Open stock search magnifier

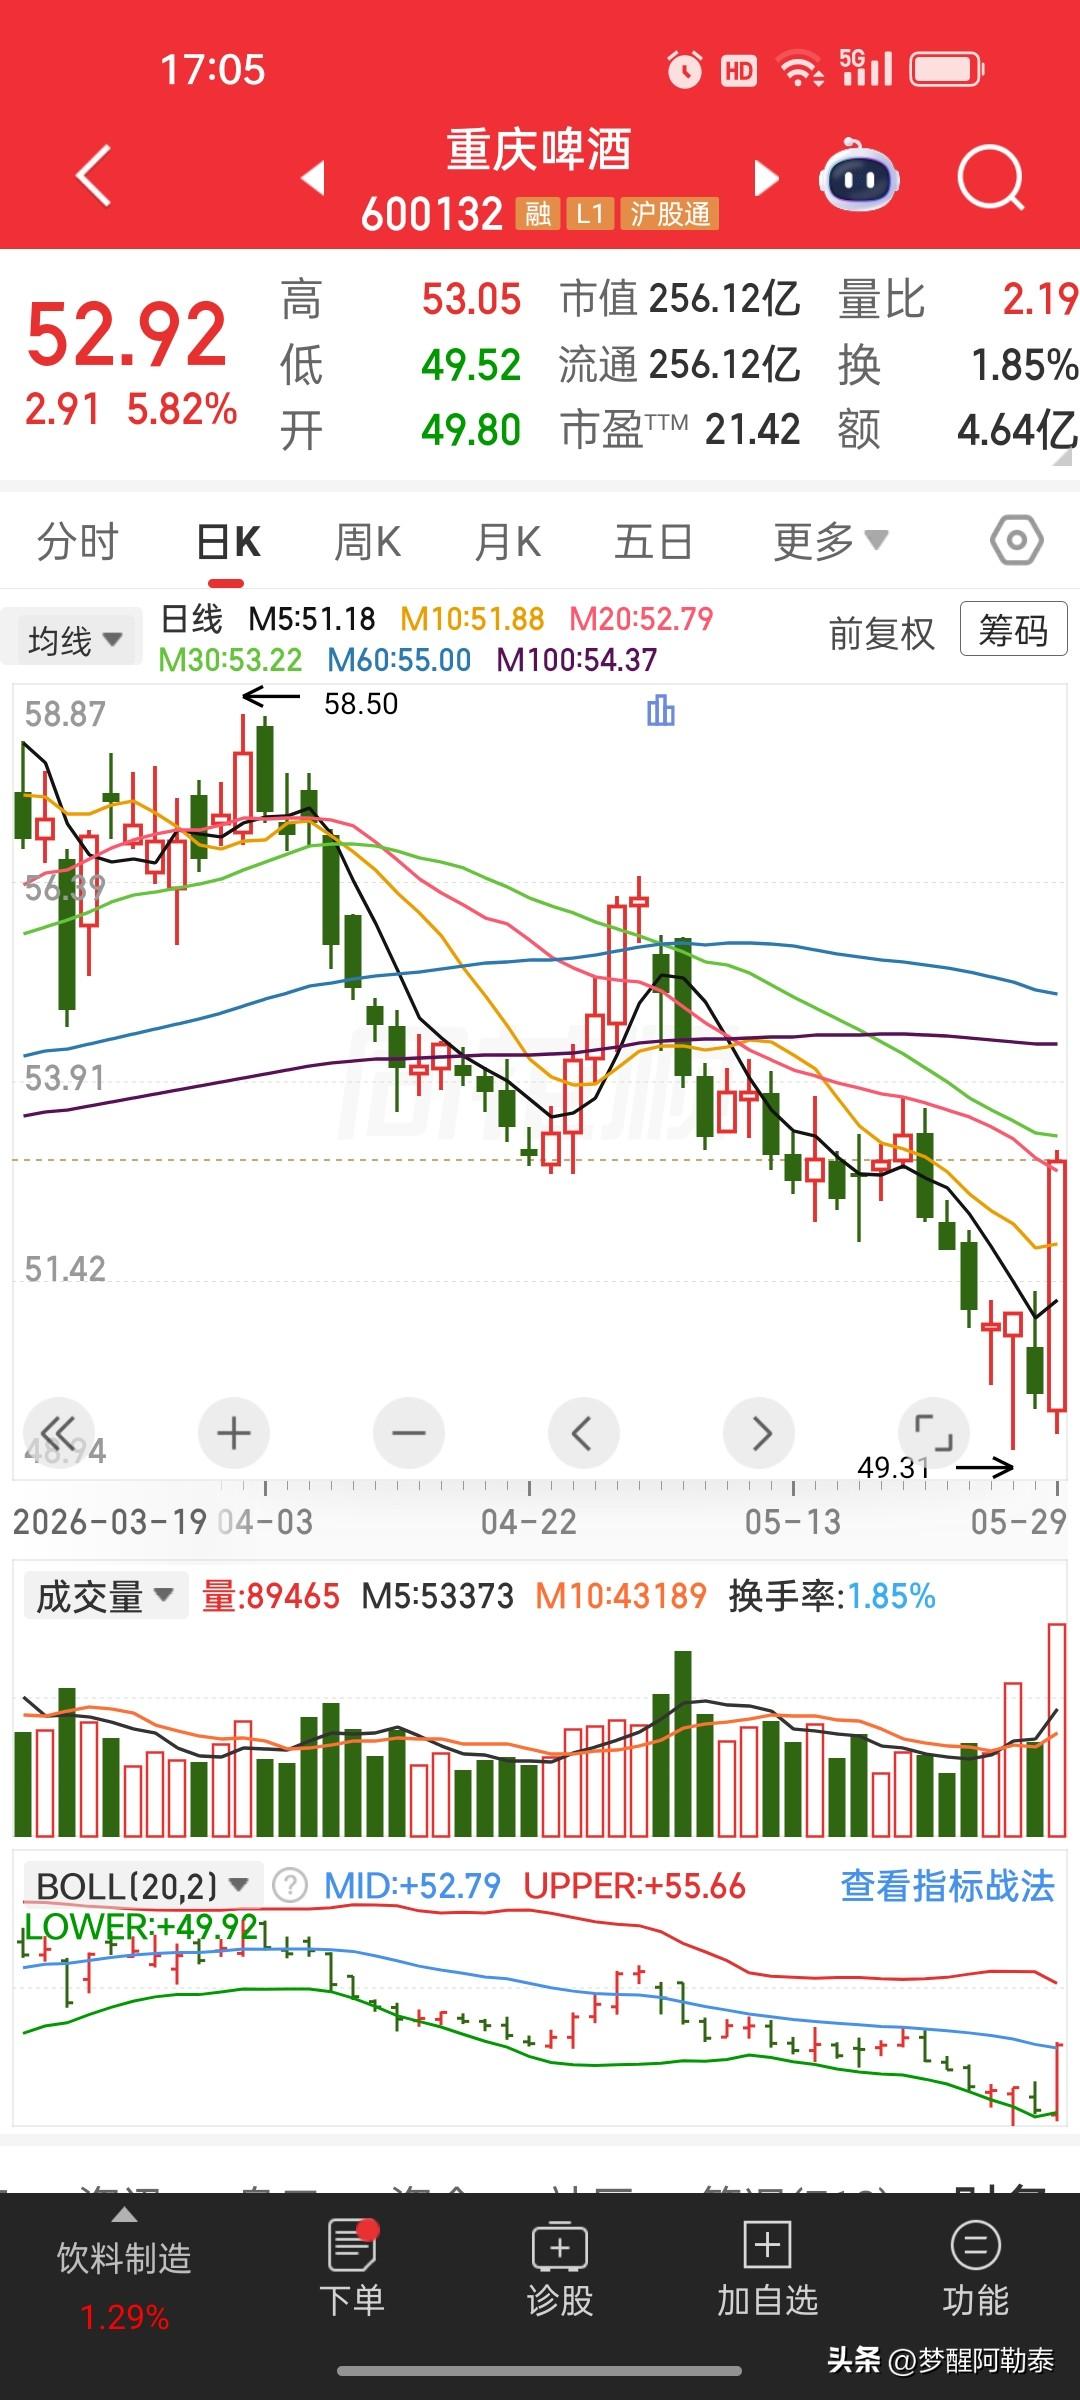(x=990, y=179)
